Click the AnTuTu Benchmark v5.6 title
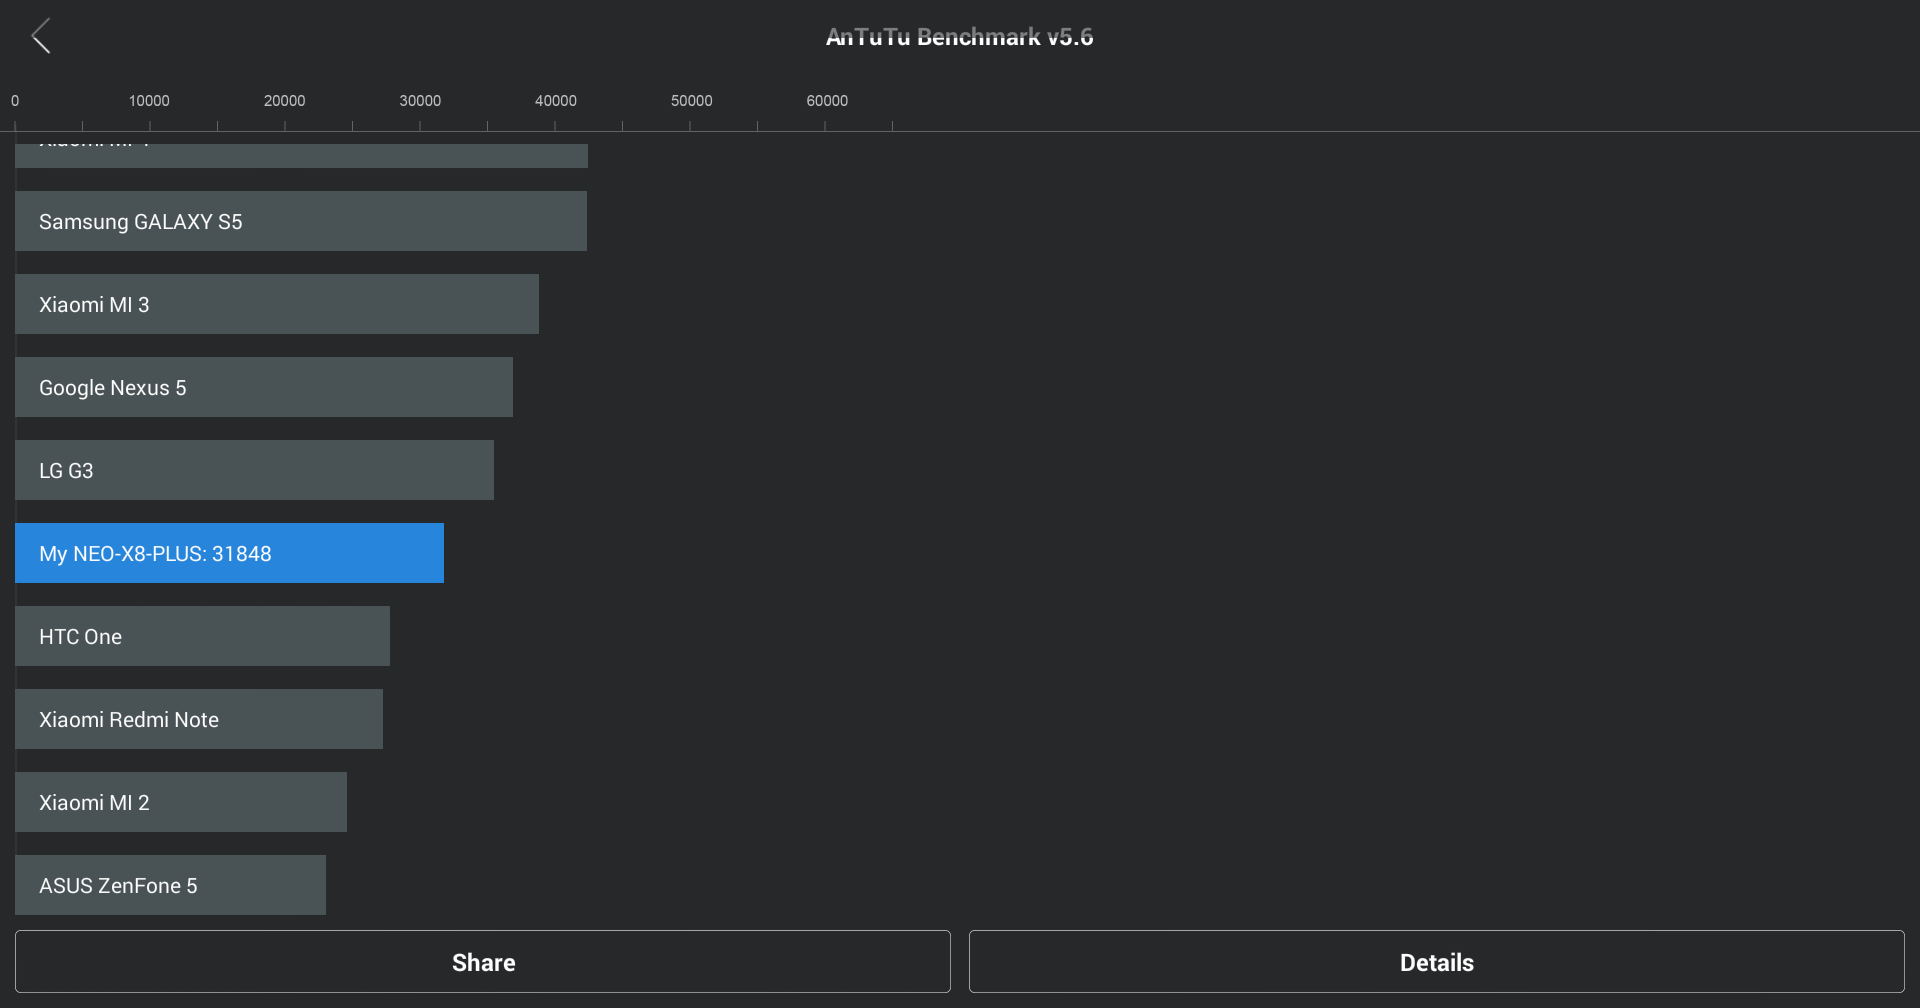 point(960,37)
